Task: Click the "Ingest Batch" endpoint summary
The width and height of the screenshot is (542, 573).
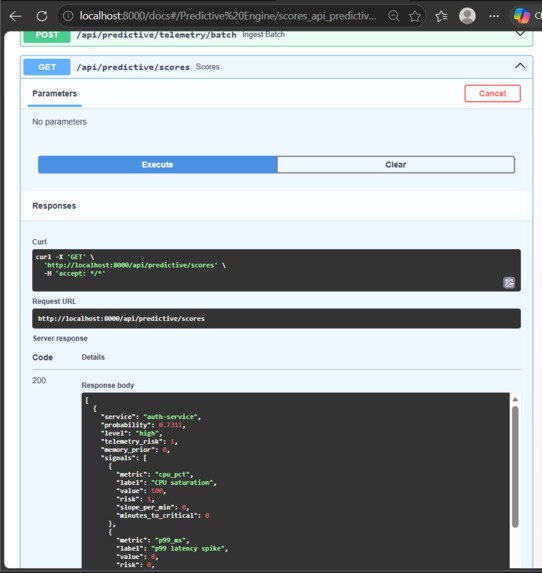Action: point(264,34)
